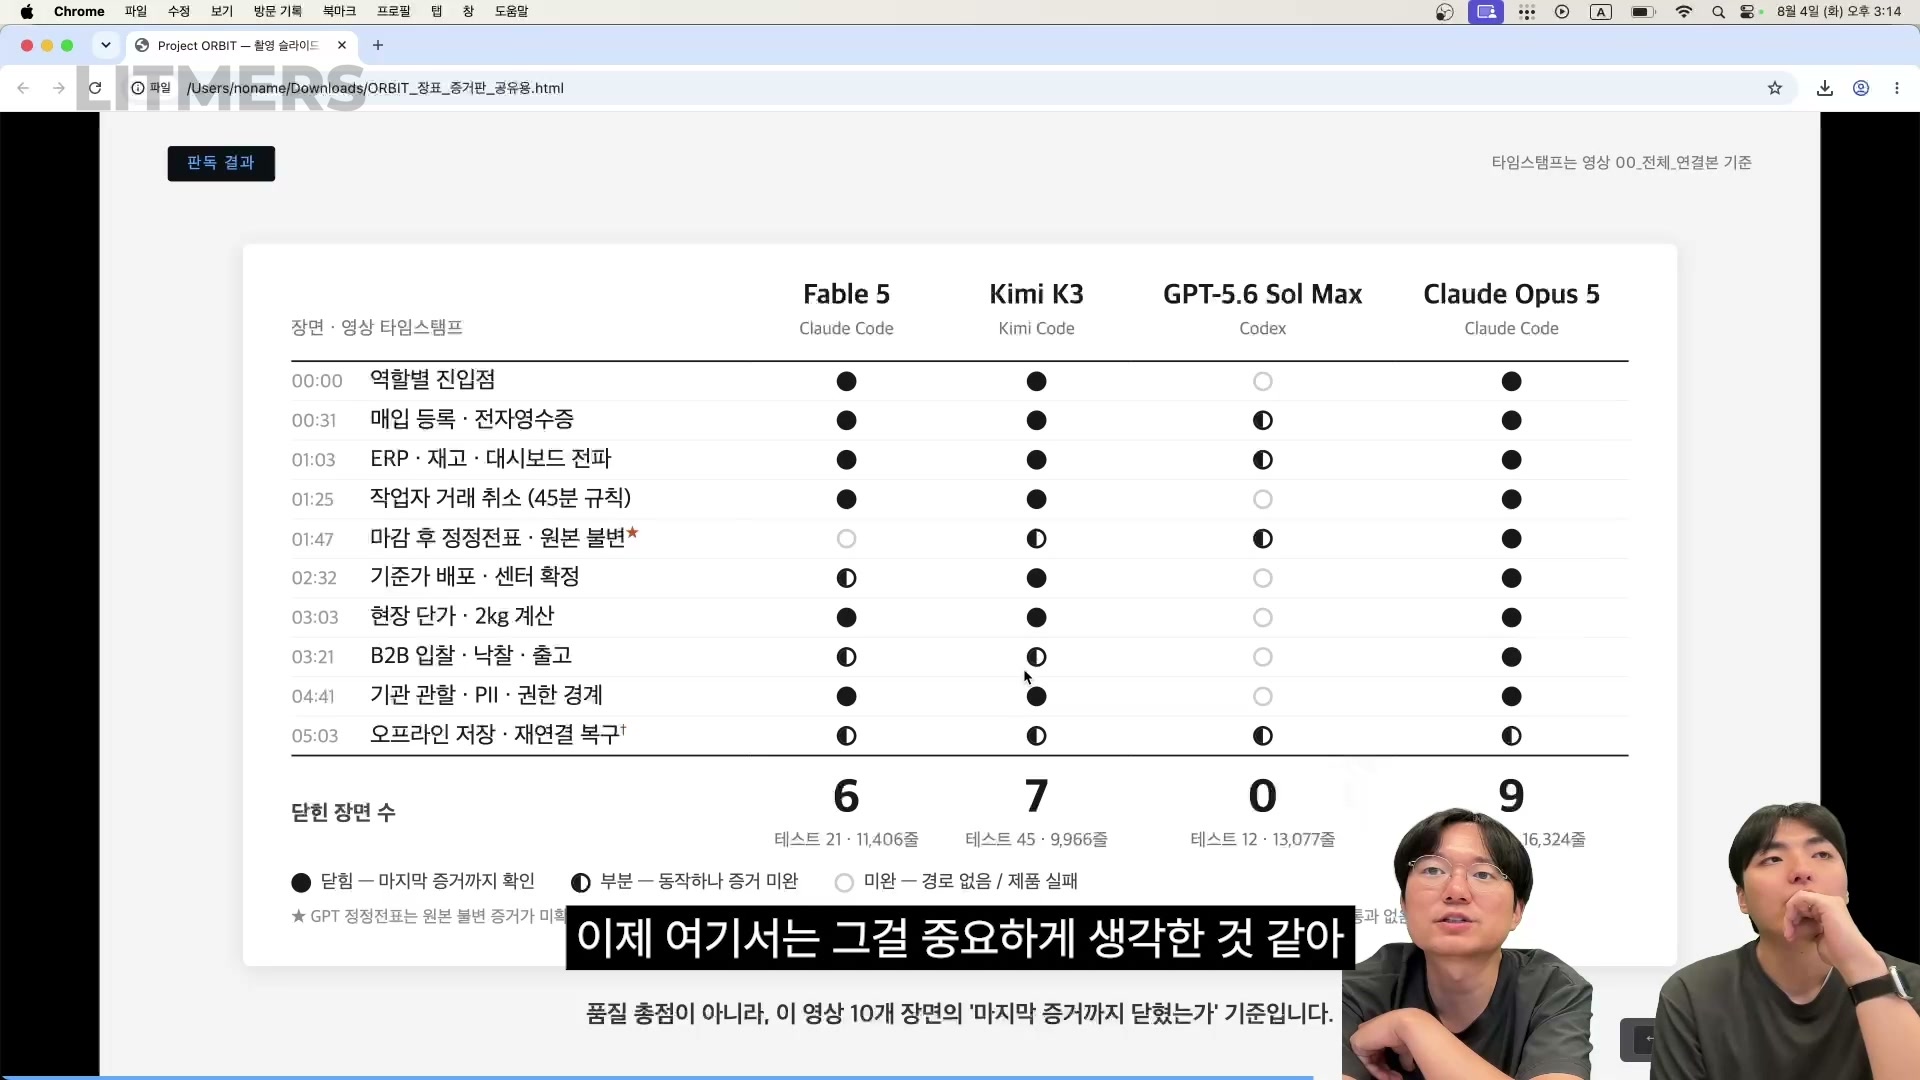Open the 북마크 menu
Viewport: 1920px width, 1080px height.
click(x=339, y=12)
